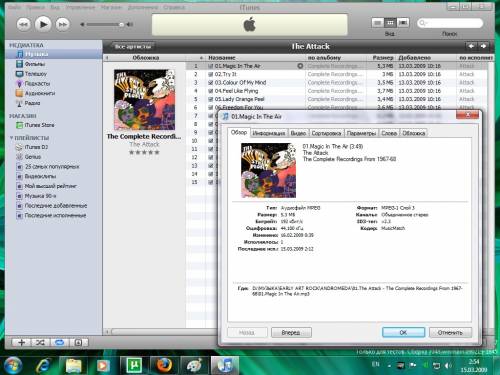The image size is (500, 375).
Task: Add a new playlist with the plus button
Action: 21,342
